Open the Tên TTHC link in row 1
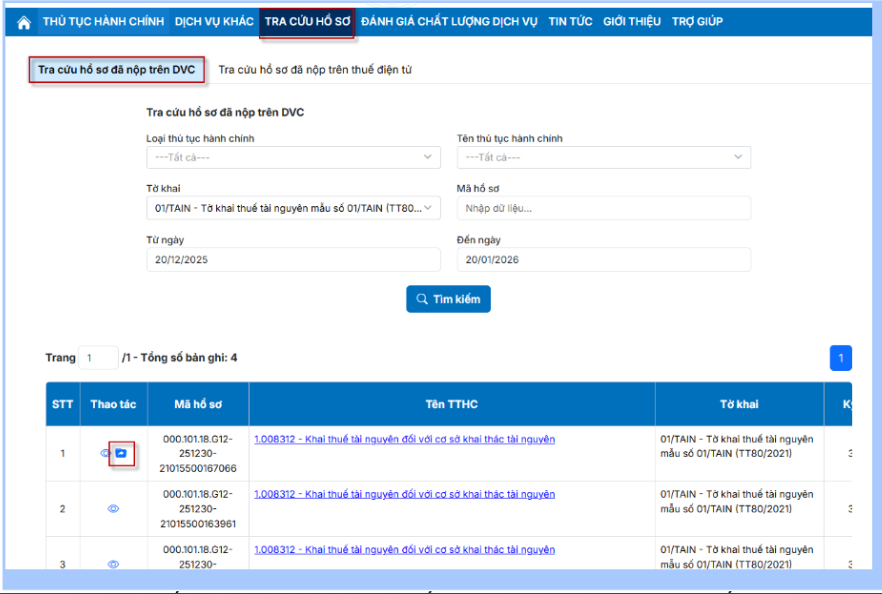882x594 pixels. pos(404,439)
